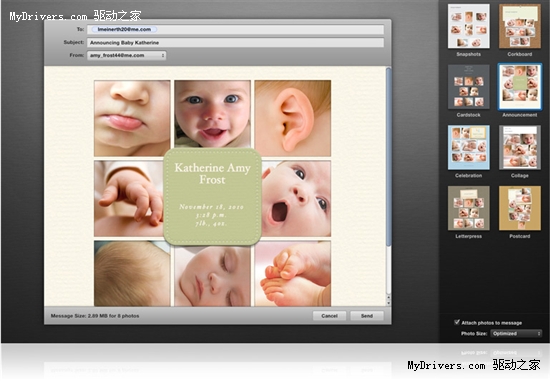Screen dimensions: 550x381
Task: Open the Photo Size dropdown
Action: pyautogui.click(x=516, y=333)
